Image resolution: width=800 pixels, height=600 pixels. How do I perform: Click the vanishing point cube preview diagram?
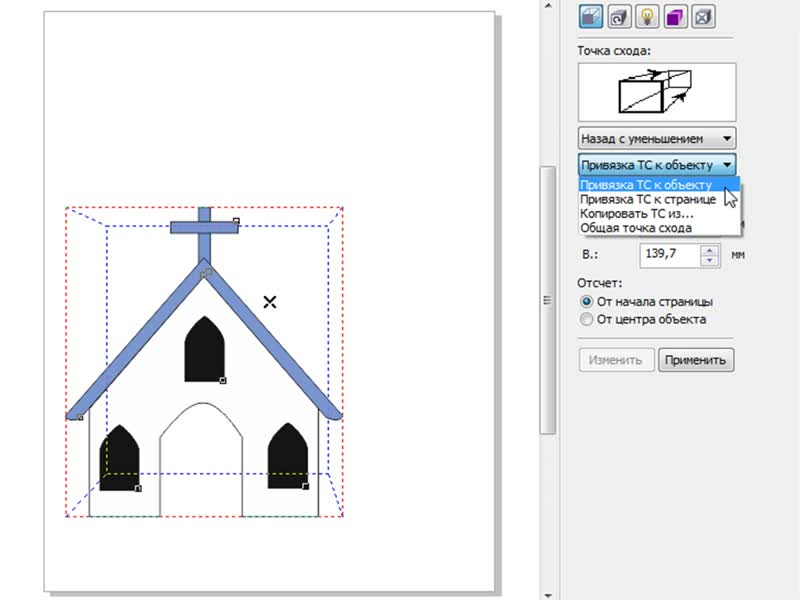click(x=656, y=92)
